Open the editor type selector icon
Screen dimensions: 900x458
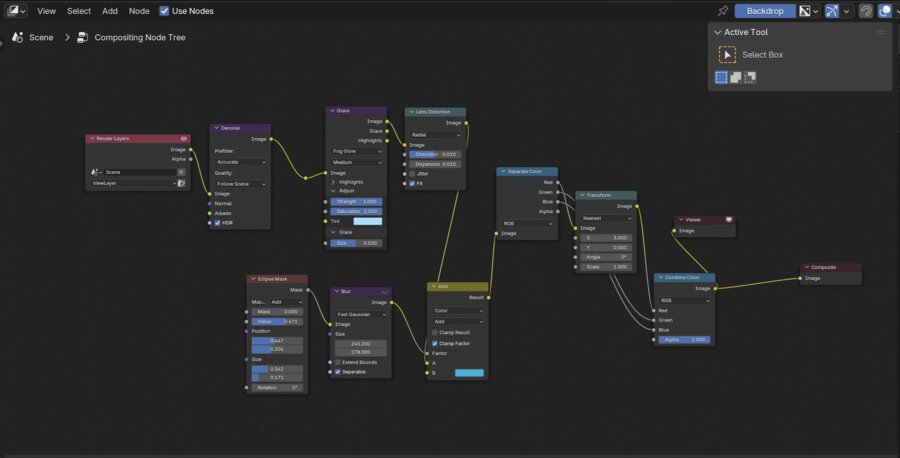tap(15, 11)
